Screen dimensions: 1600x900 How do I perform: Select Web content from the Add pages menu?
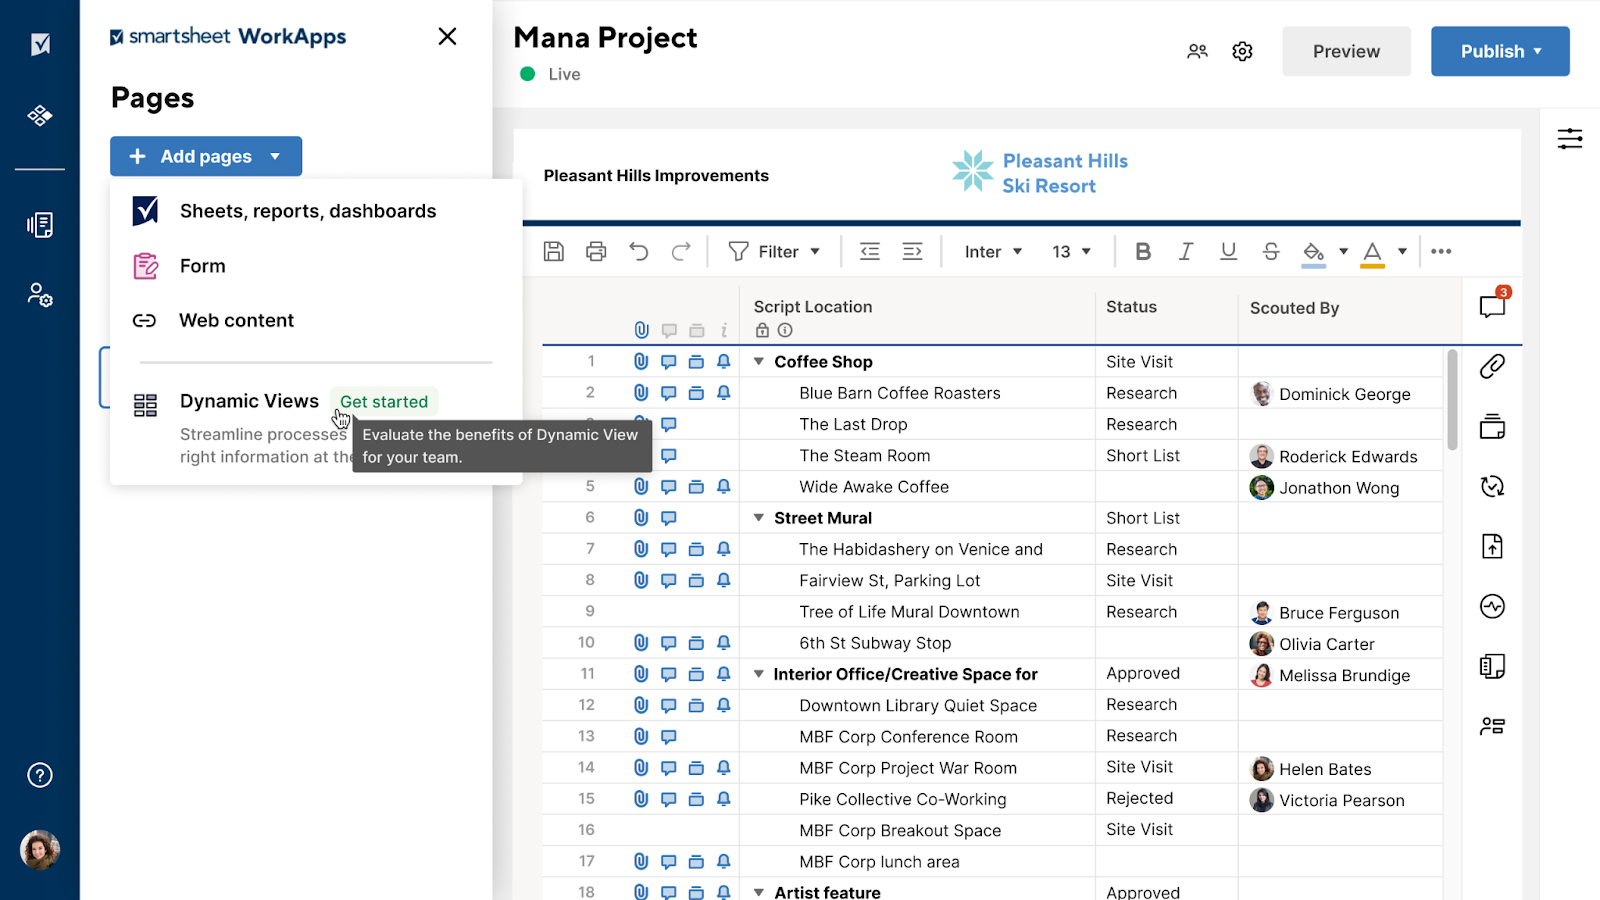tap(236, 320)
